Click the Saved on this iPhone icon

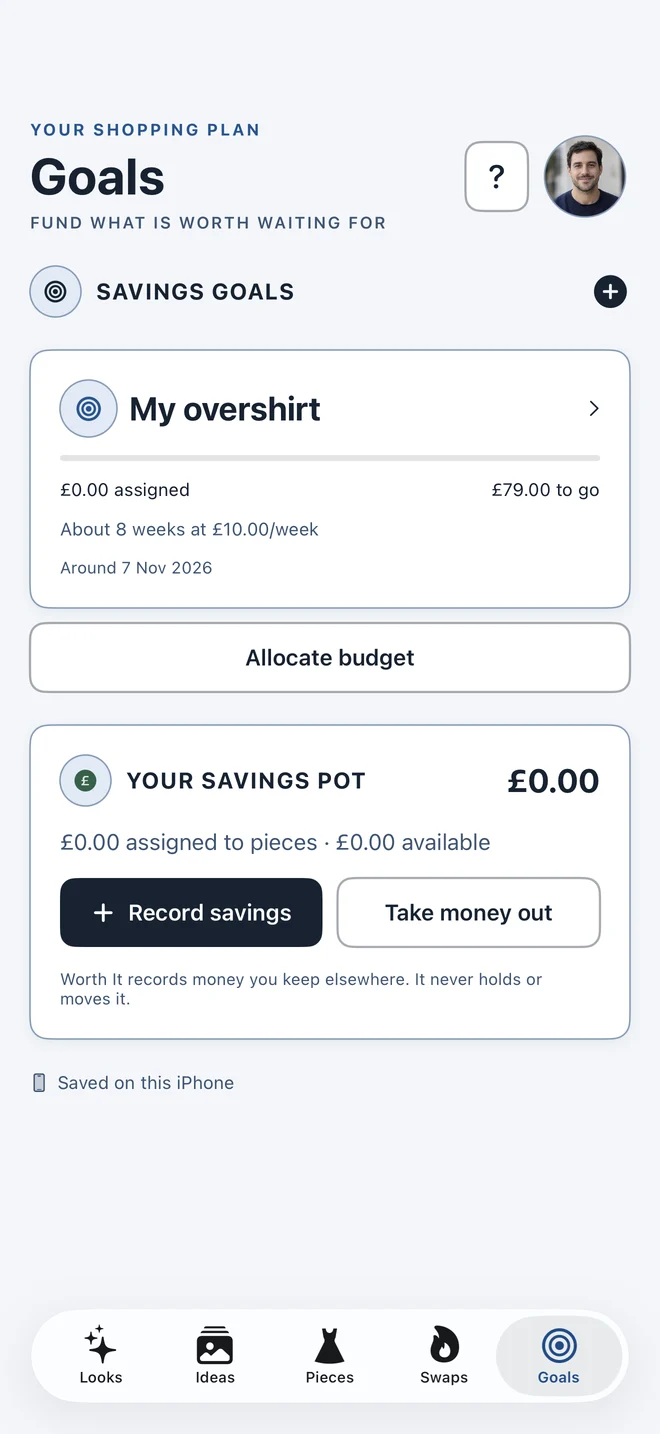pos(39,1083)
